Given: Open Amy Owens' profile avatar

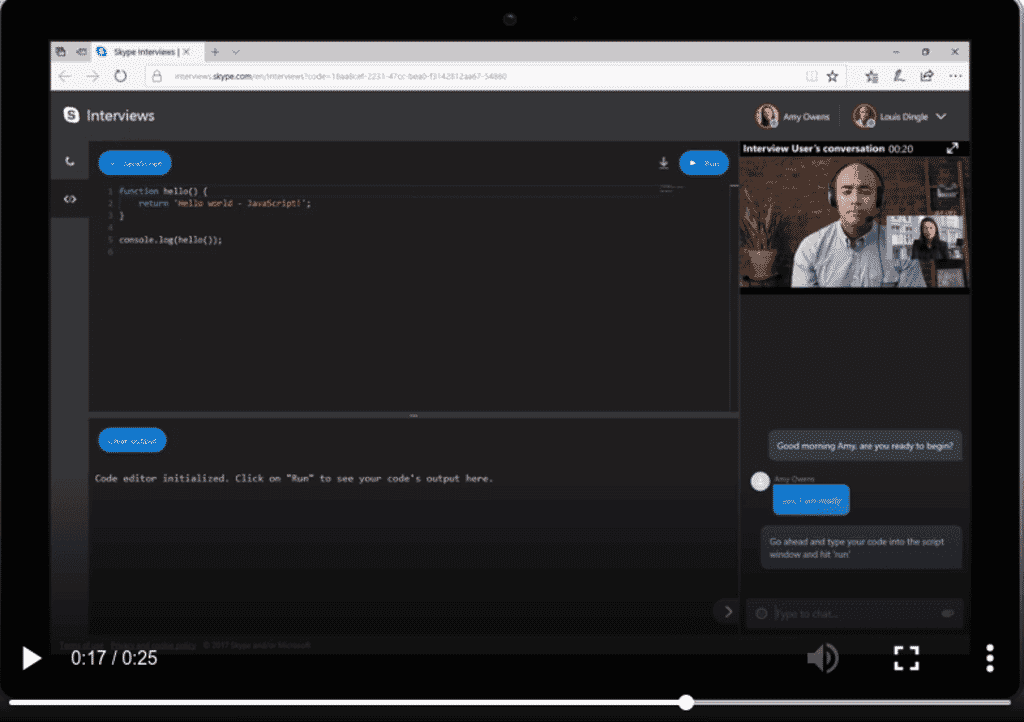Looking at the screenshot, I should [x=767, y=116].
